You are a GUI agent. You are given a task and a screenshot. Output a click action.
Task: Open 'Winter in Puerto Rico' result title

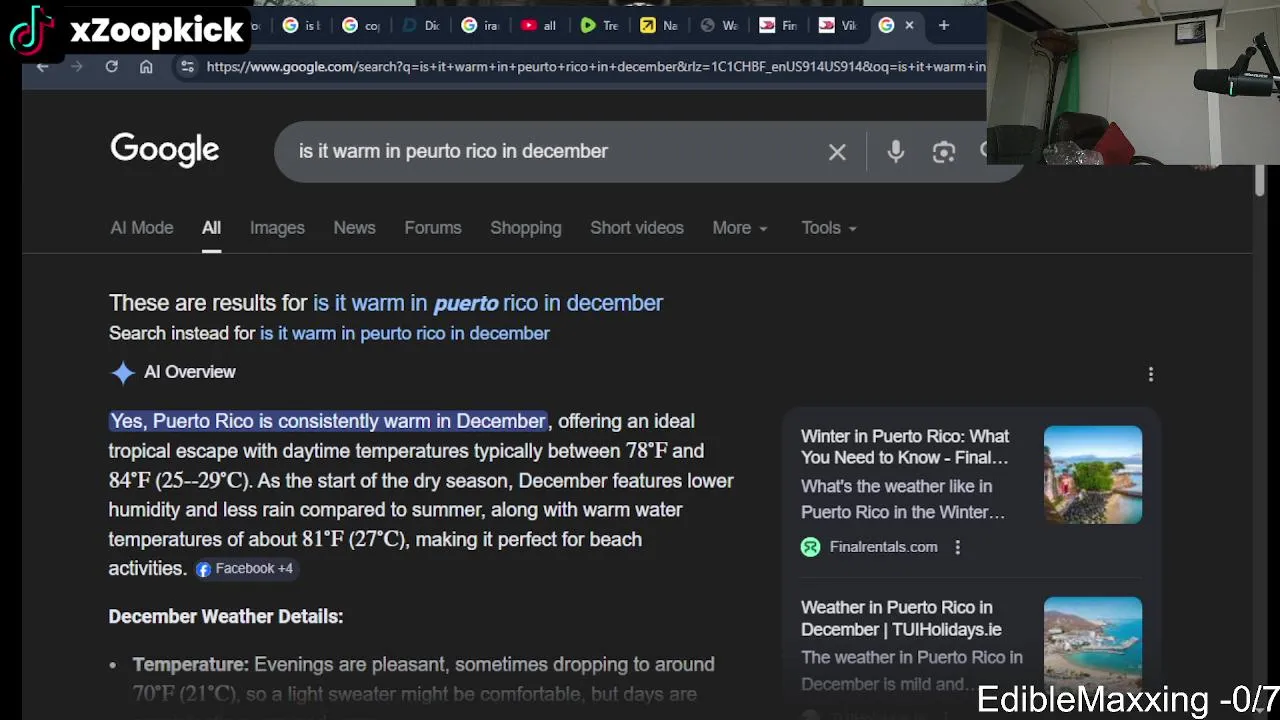tap(905, 447)
